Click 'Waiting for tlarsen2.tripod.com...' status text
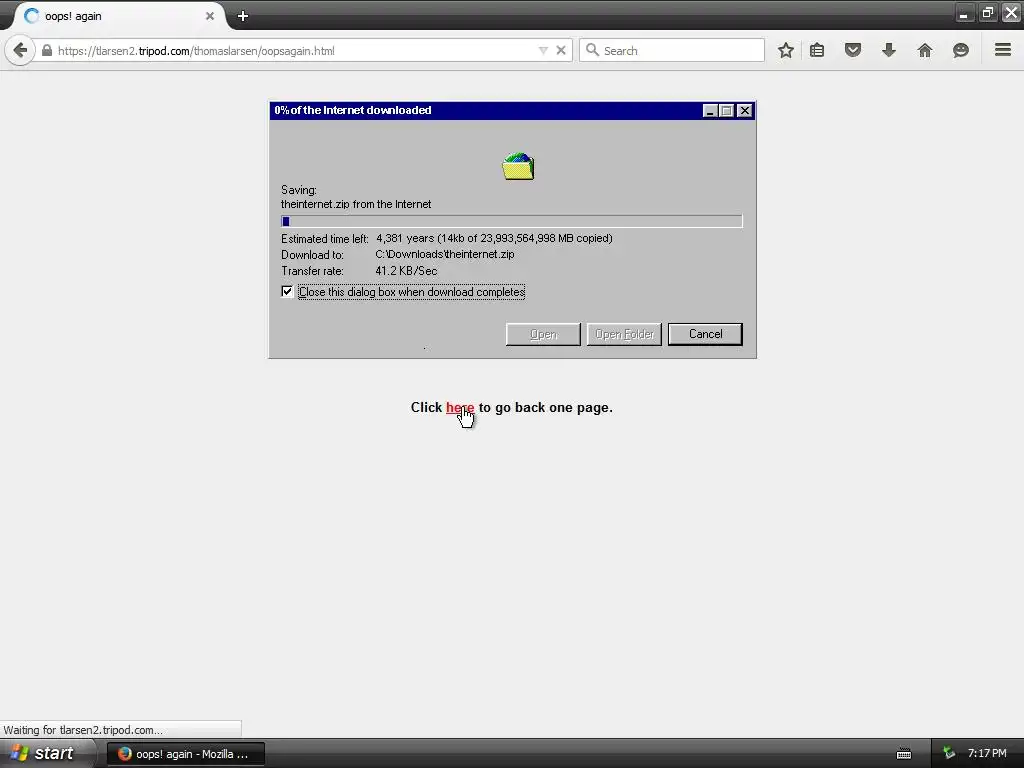This screenshot has height=768, width=1024. point(83,730)
